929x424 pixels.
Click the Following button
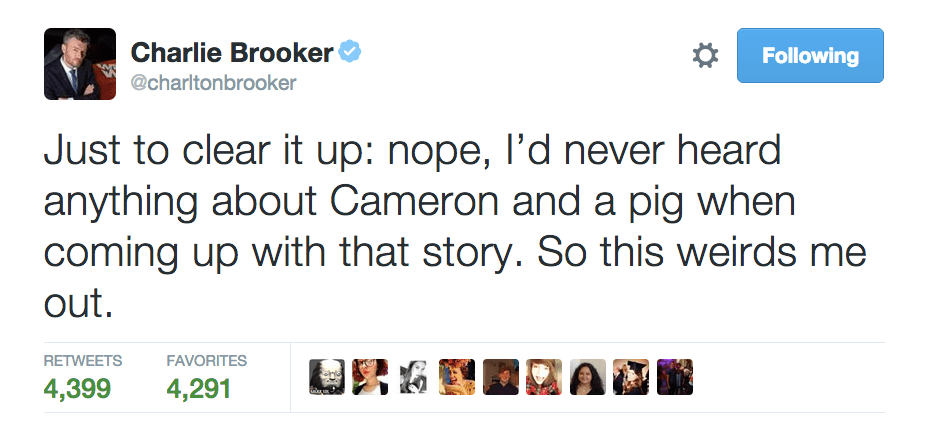click(810, 56)
